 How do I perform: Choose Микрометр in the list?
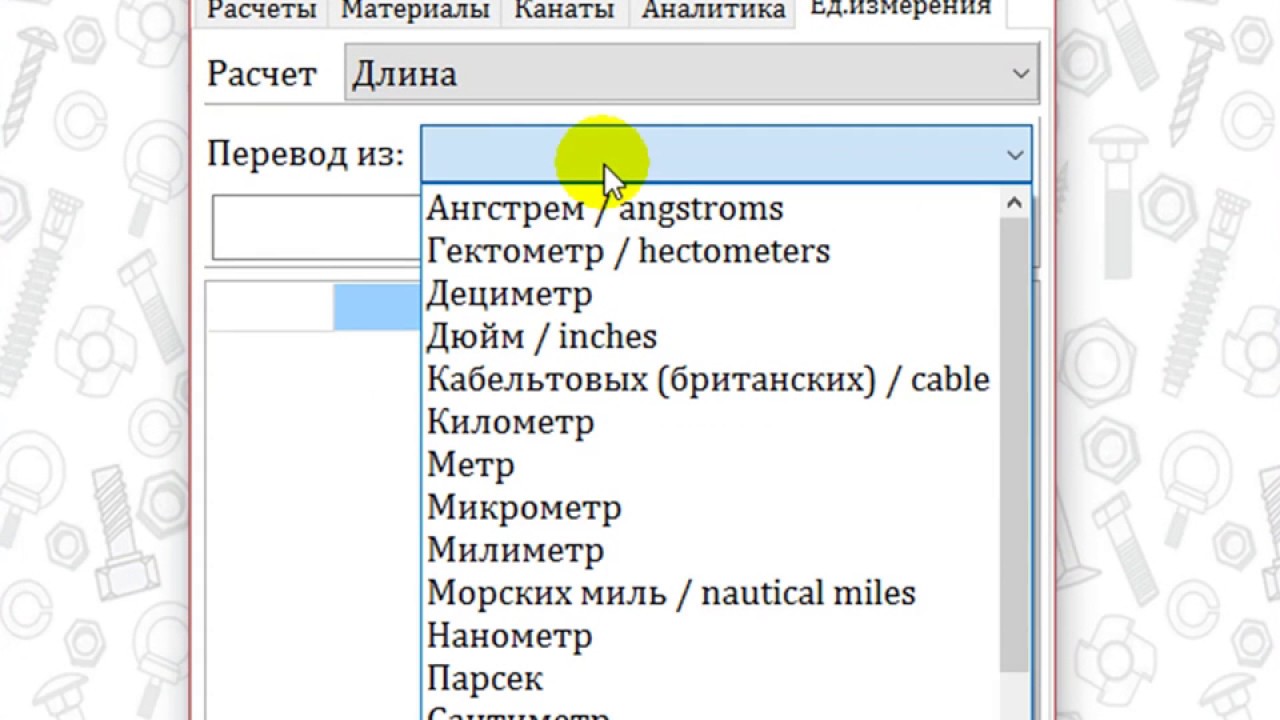[x=524, y=508]
